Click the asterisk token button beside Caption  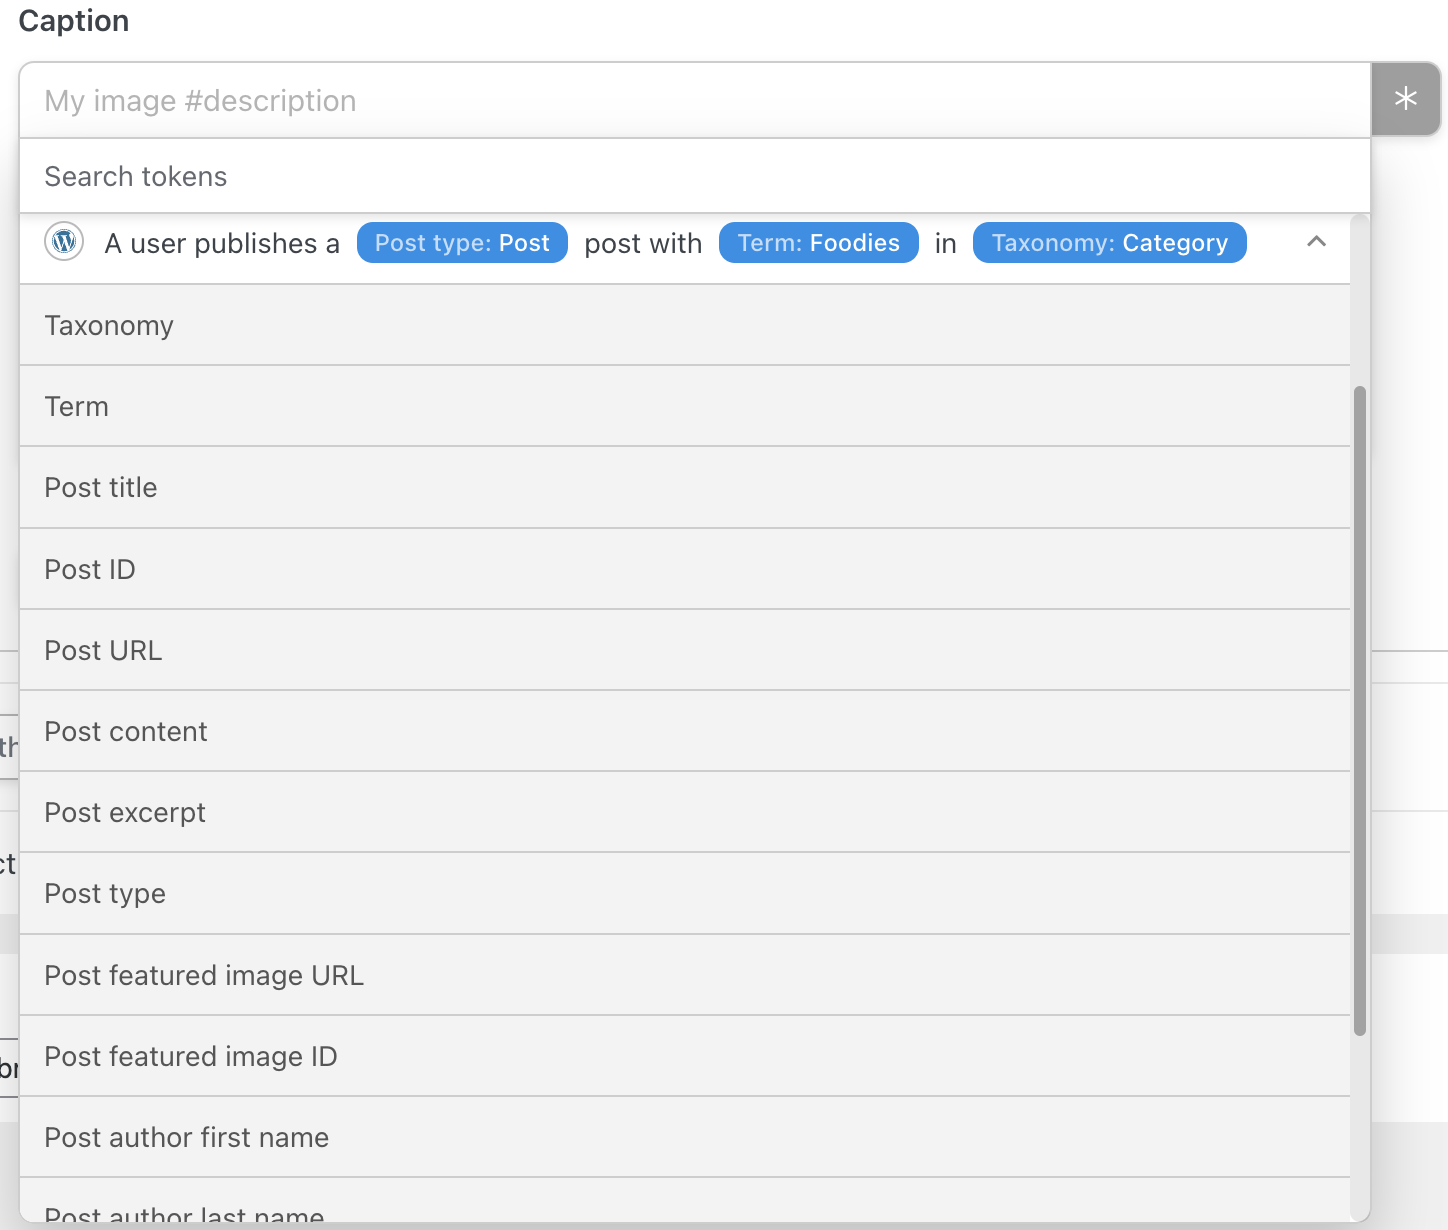click(1405, 99)
